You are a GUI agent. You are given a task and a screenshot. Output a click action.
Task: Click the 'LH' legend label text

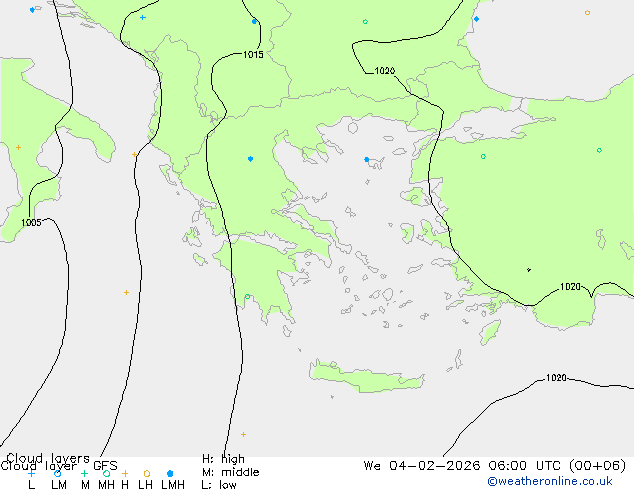pyautogui.click(x=145, y=484)
